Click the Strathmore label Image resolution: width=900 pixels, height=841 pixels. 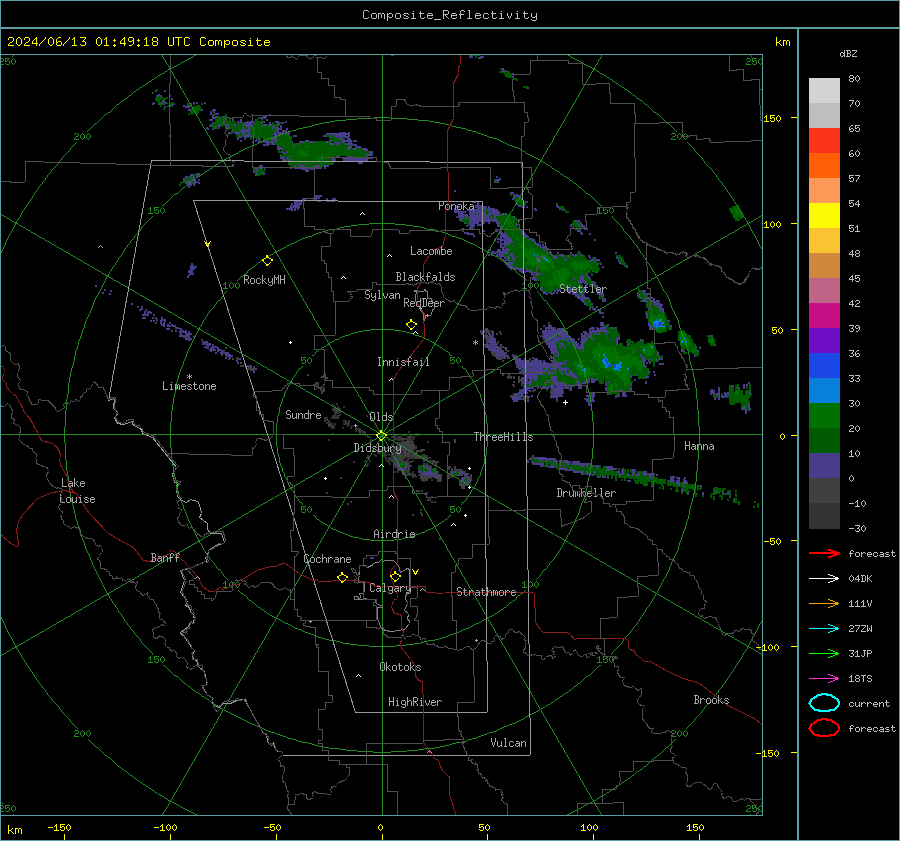[486, 592]
